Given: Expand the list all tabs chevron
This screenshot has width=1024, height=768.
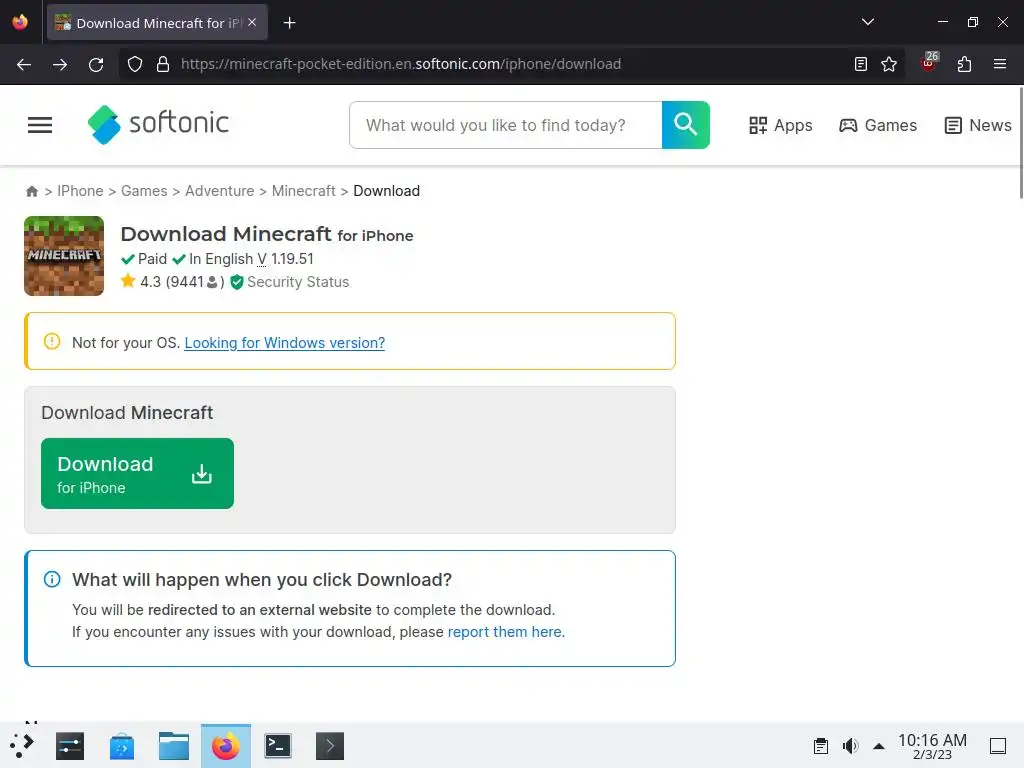Looking at the screenshot, I should [x=868, y=22].
